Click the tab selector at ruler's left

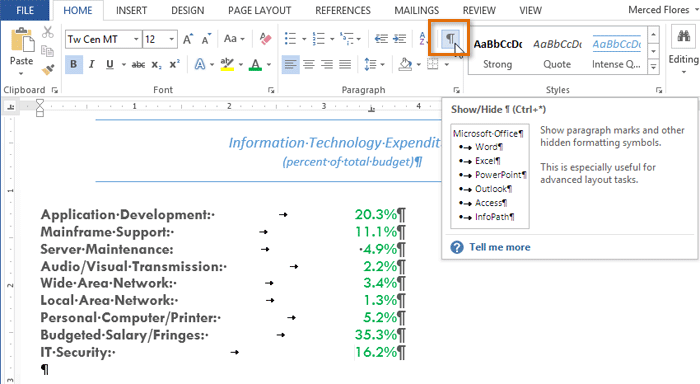(11, 106)
